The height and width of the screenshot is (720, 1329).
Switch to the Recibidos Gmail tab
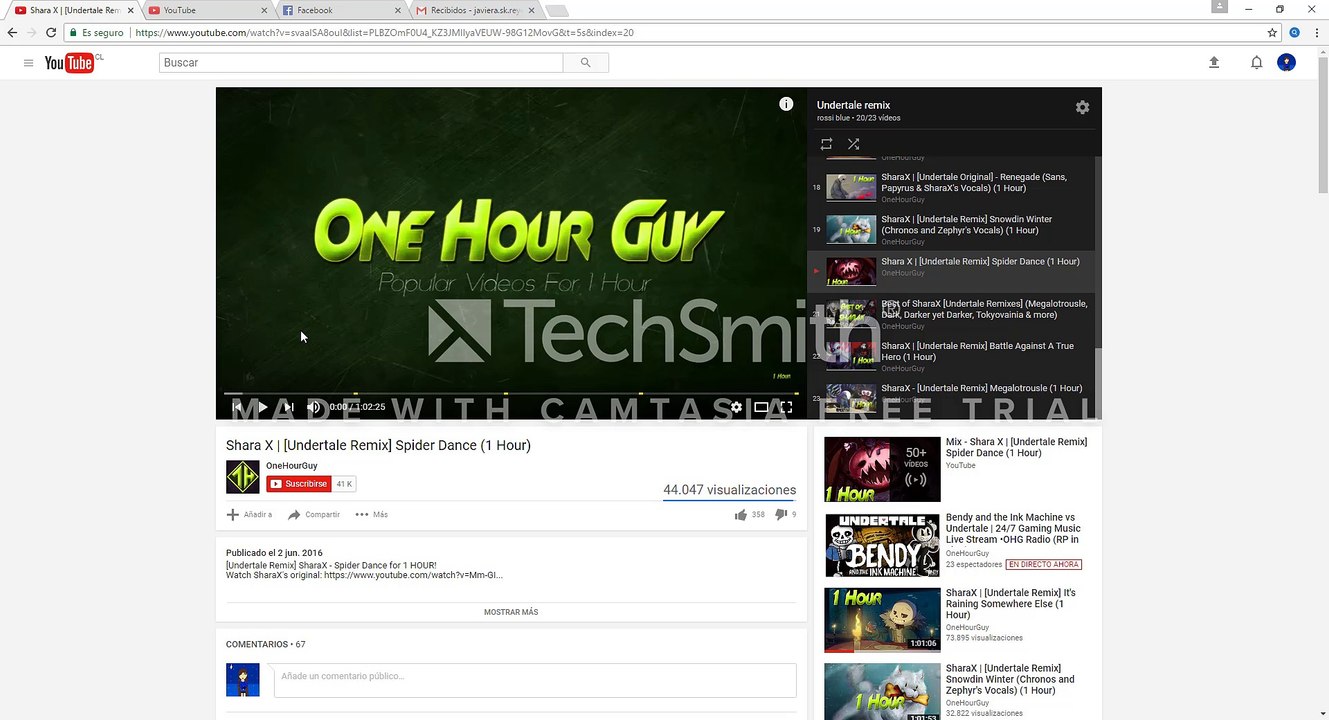pos(475,10)
